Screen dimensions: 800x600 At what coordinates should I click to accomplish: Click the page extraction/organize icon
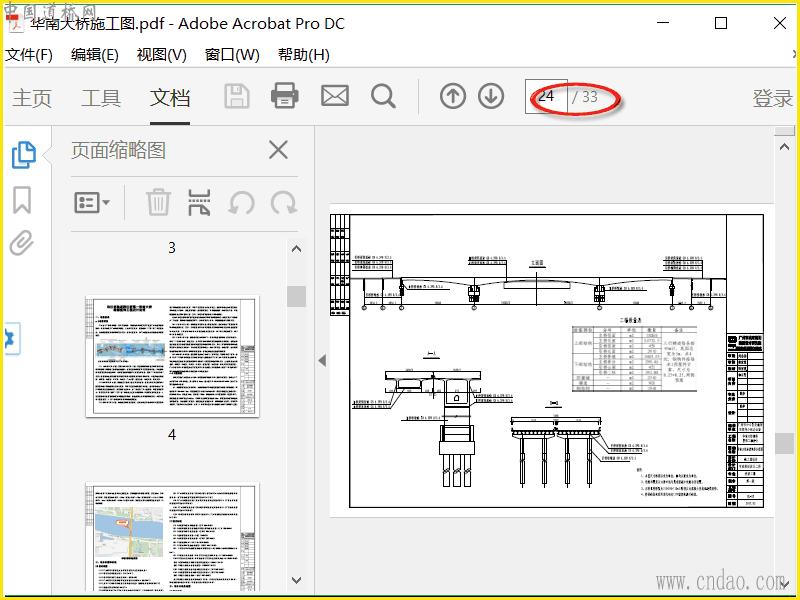tap(199, 203)
